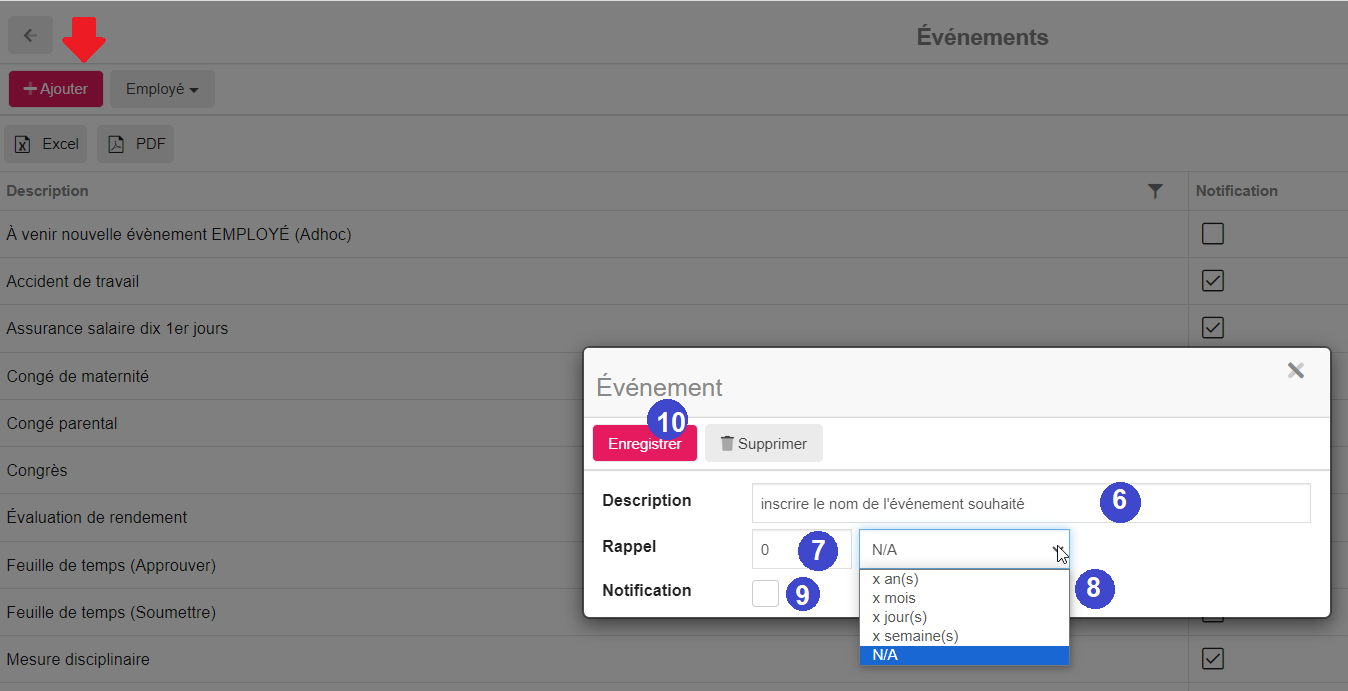Select the Évaluation de rendement row

290,517
